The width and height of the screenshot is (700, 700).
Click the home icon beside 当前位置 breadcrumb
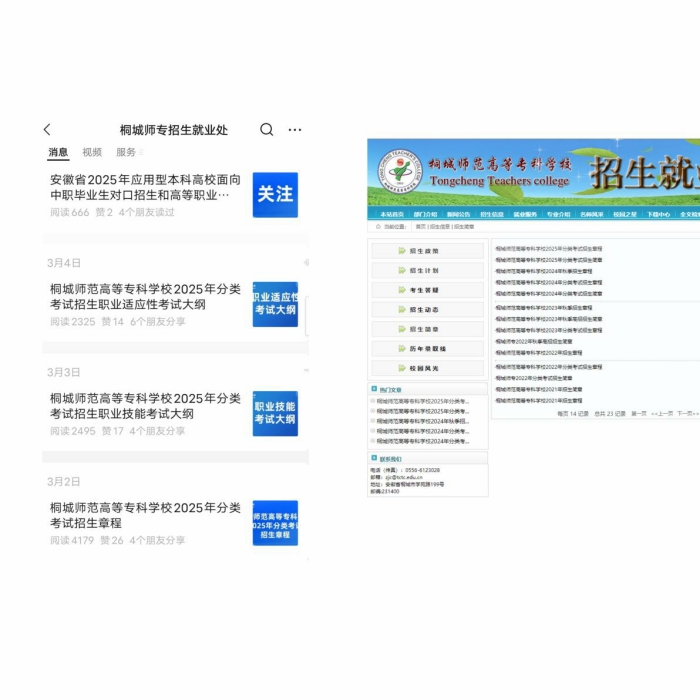(x=376, y=227)
